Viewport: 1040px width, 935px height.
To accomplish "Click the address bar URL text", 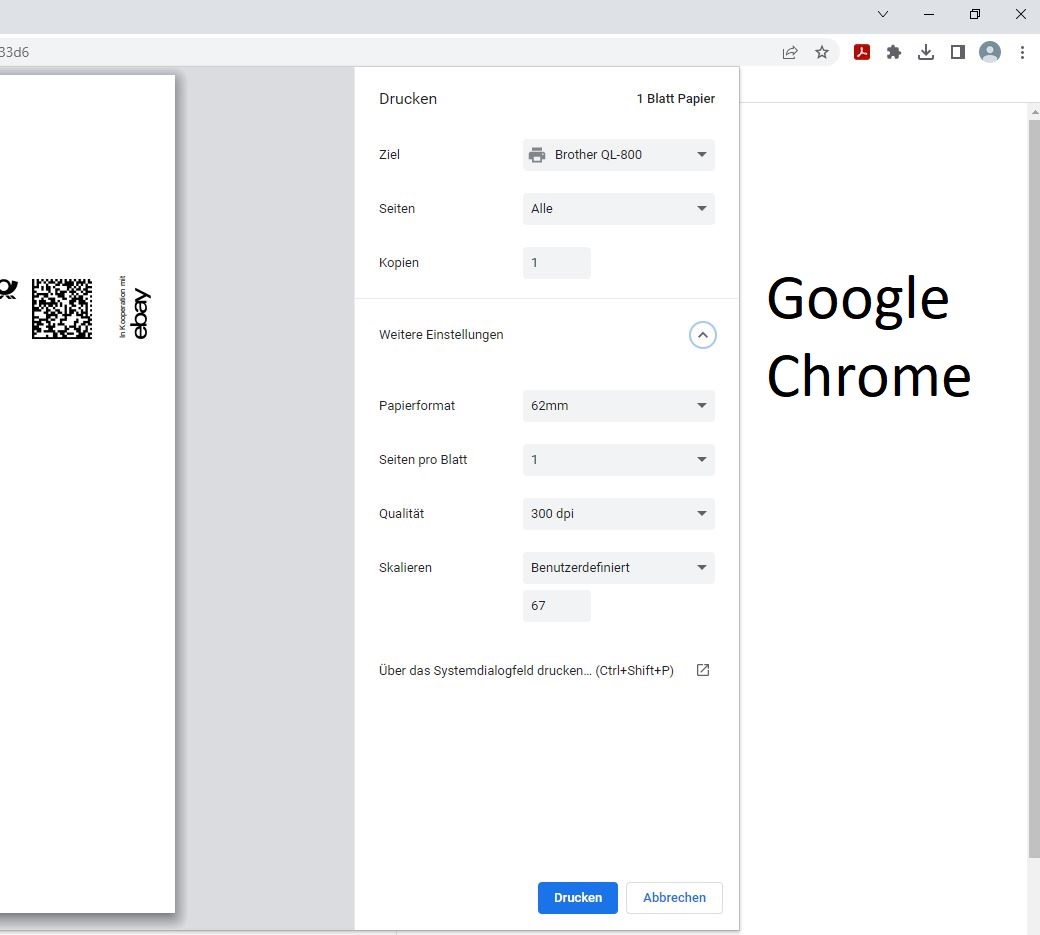I will [x=15, y=52].
